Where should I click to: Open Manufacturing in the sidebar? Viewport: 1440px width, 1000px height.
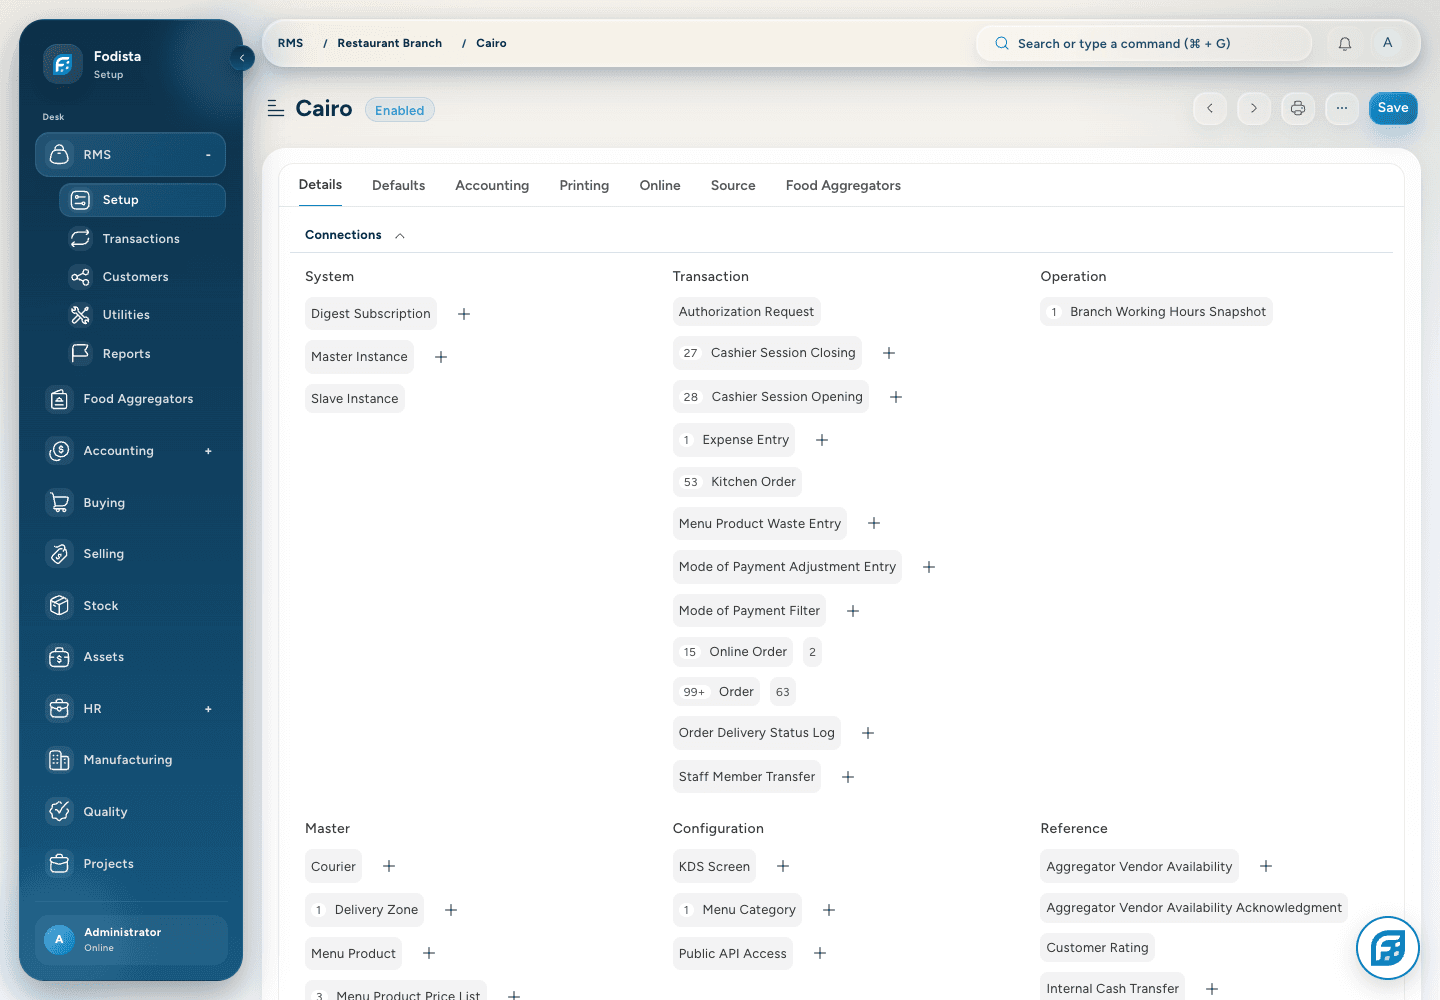[131, 760]
